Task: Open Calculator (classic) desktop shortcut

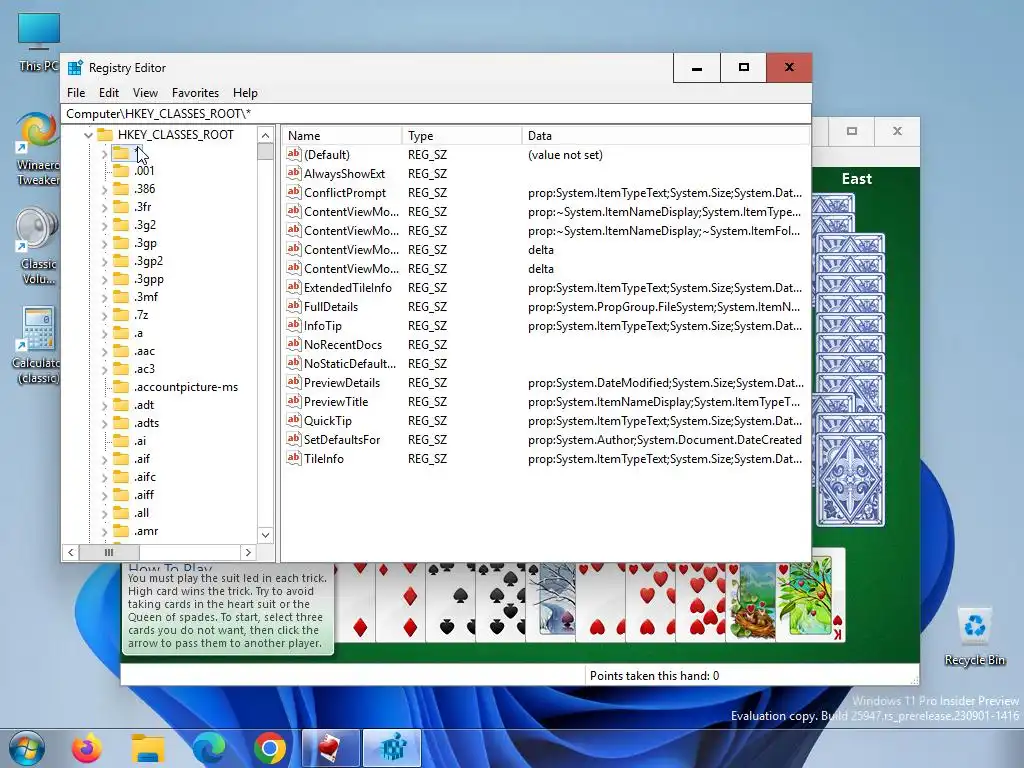Action: pyautogui.click(x=38, y=345)
